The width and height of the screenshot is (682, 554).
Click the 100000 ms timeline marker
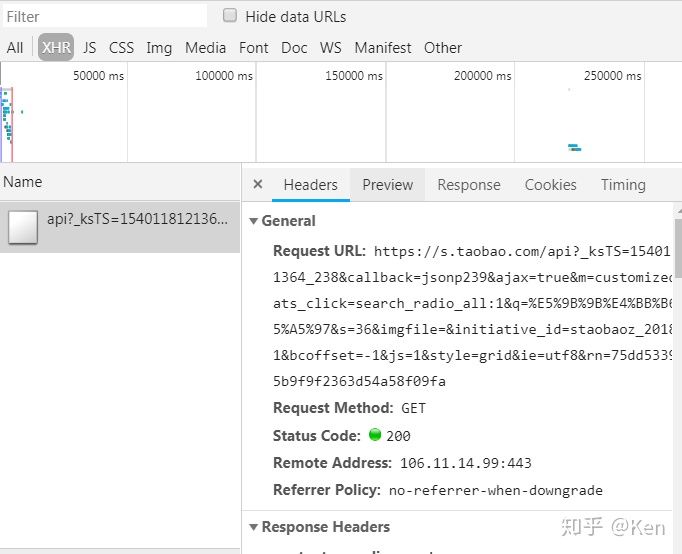point(224,76)
